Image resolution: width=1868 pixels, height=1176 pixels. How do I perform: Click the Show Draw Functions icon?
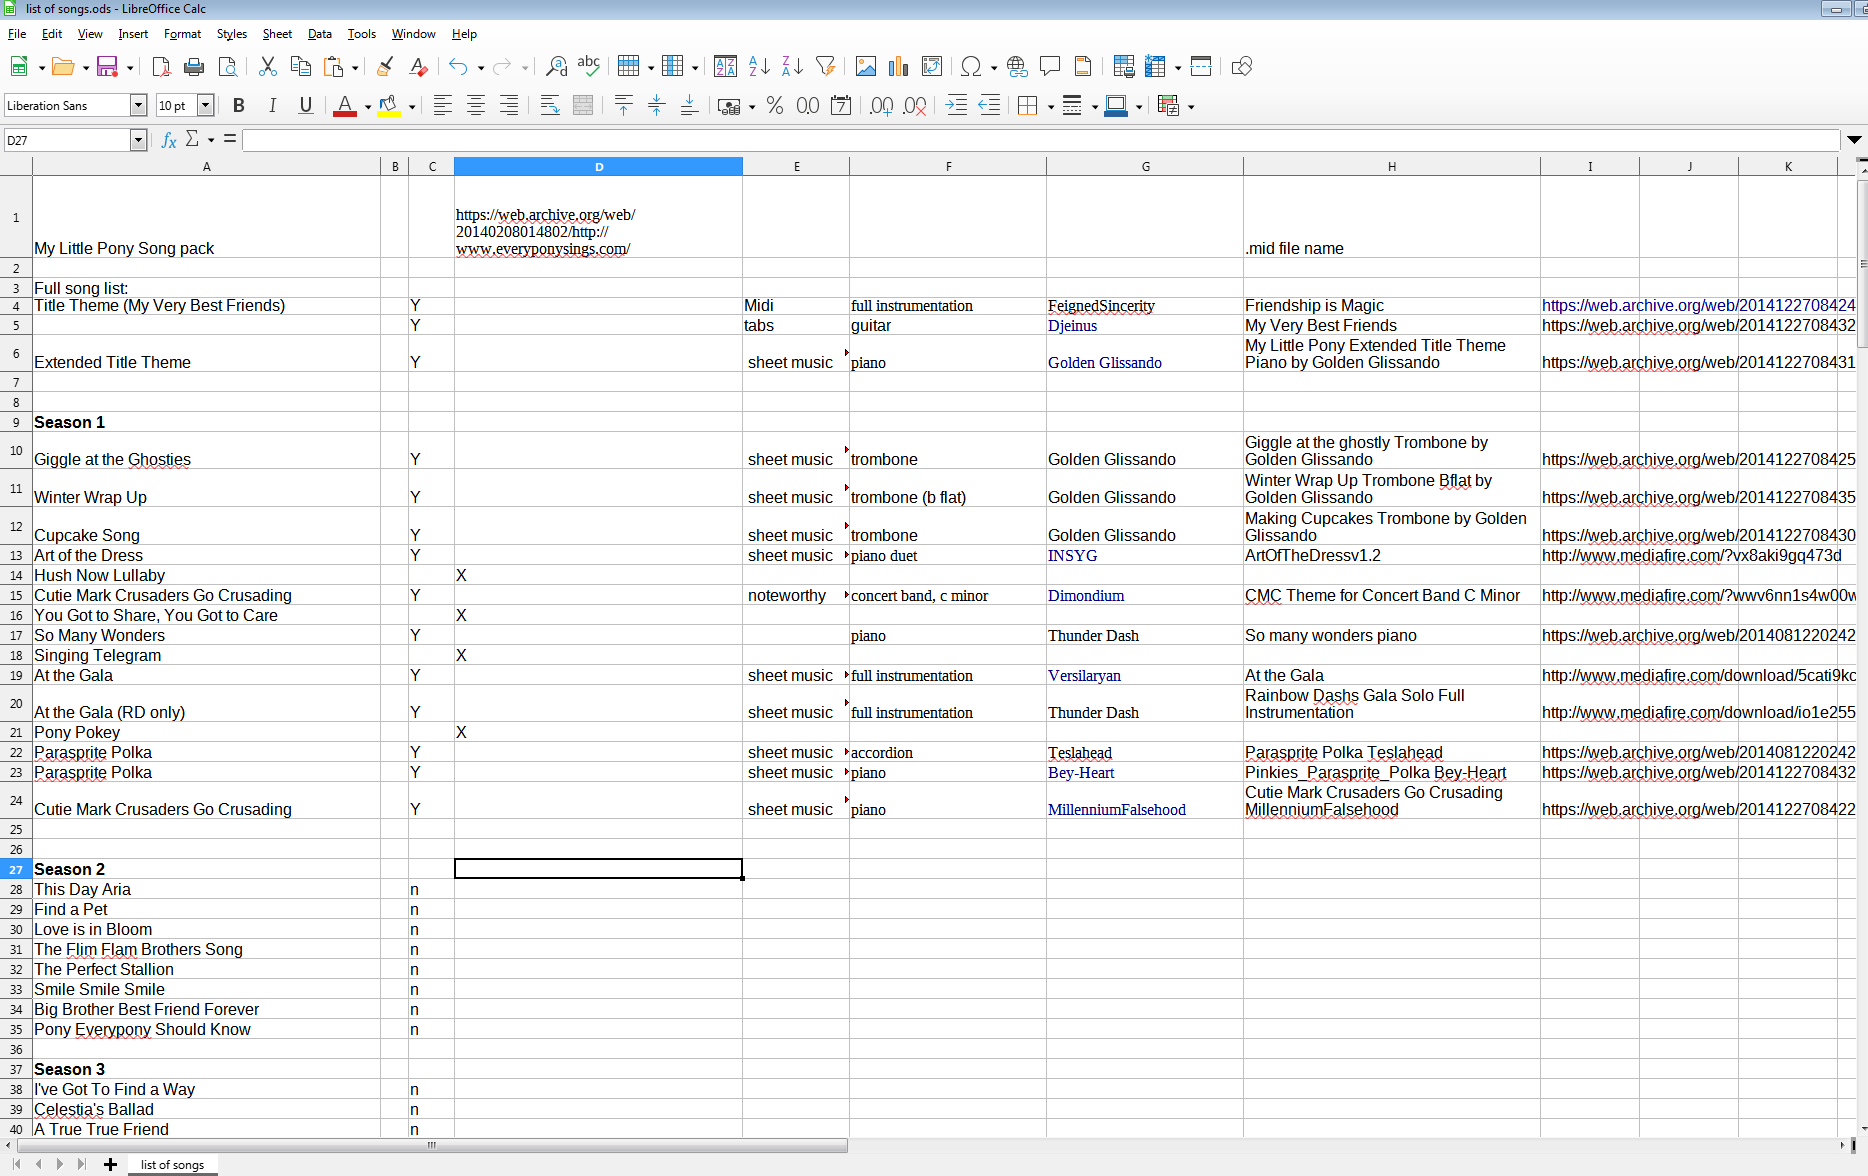coord(1242,67)
